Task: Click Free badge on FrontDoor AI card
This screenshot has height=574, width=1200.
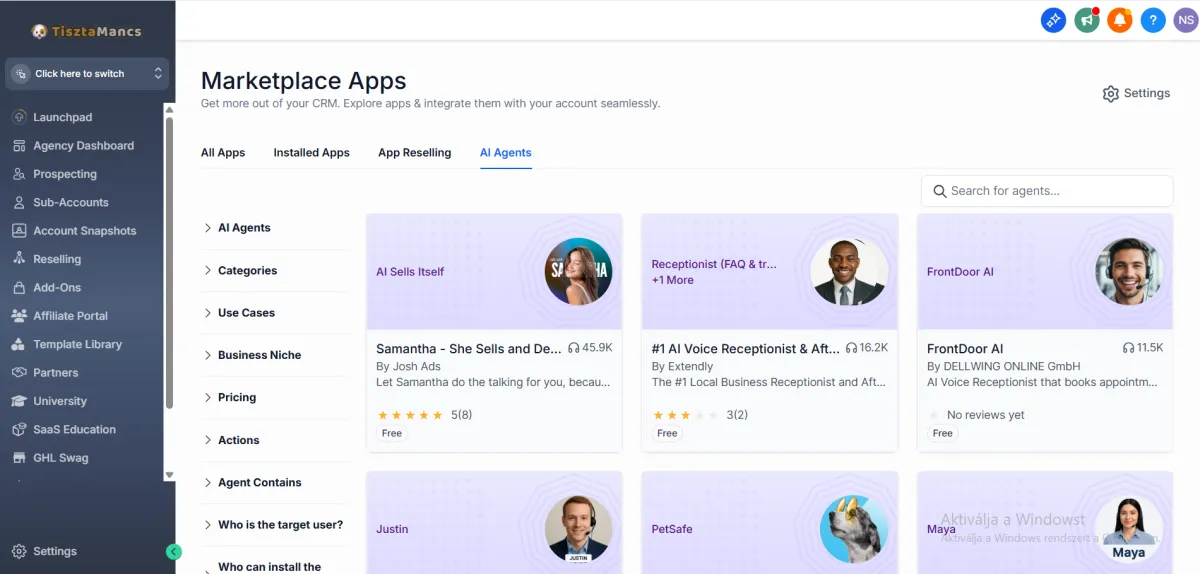Action: tap(943, 433)
